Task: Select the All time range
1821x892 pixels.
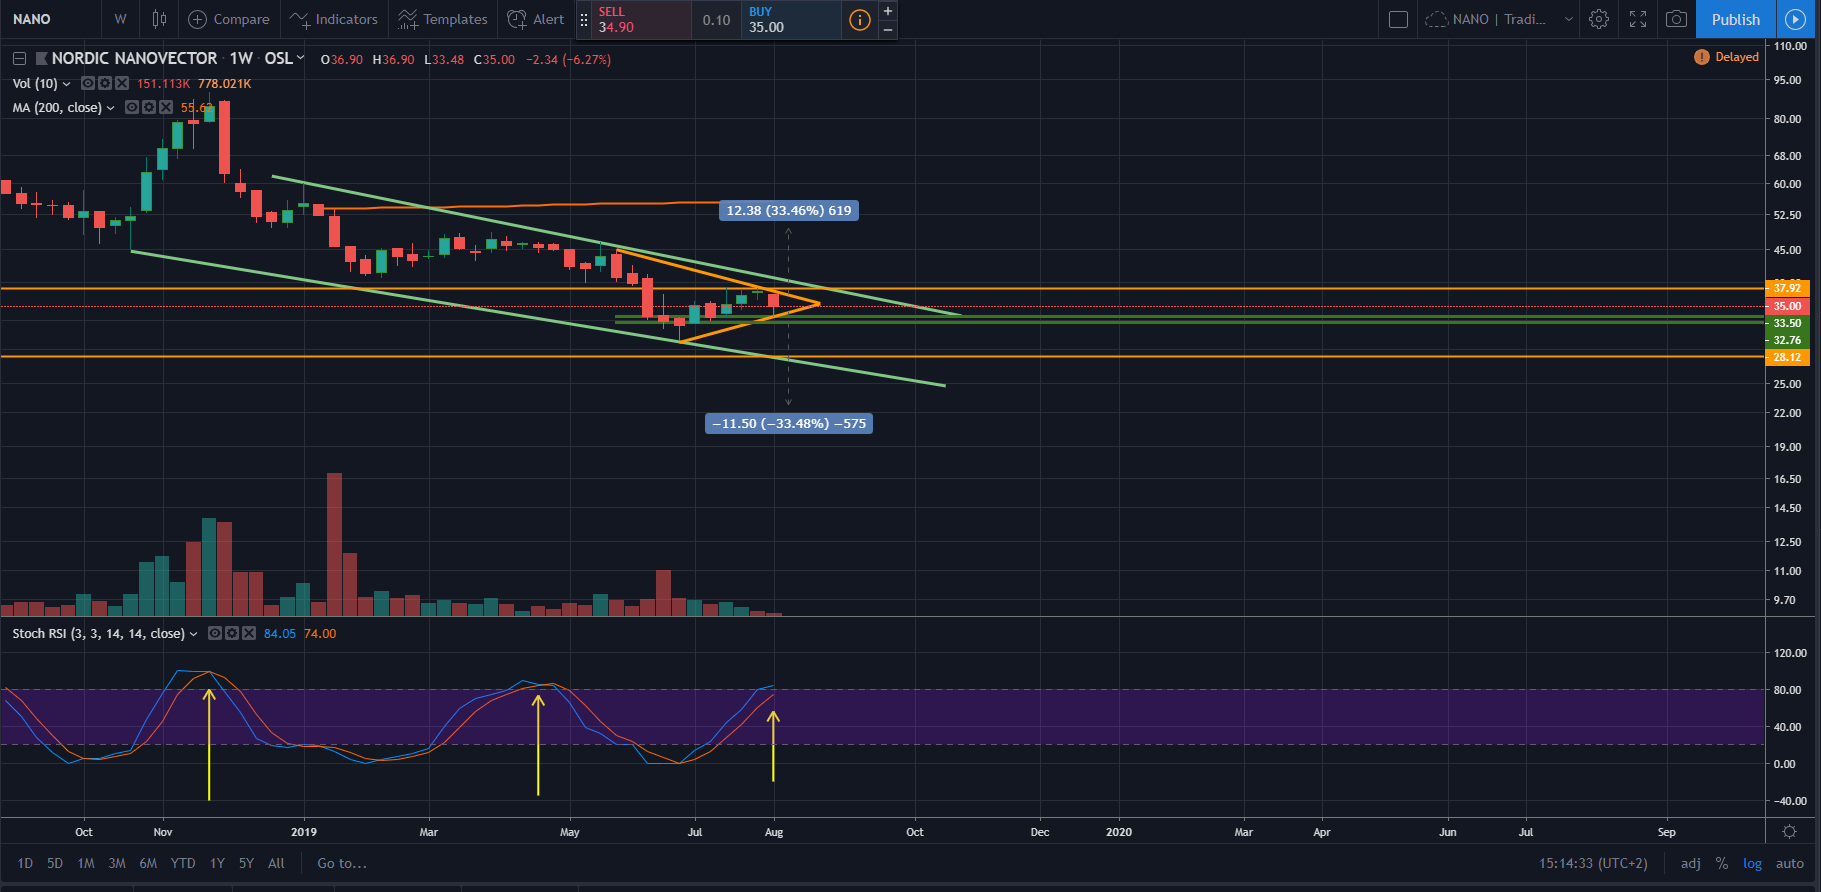Action: click(x=276, y=863)
